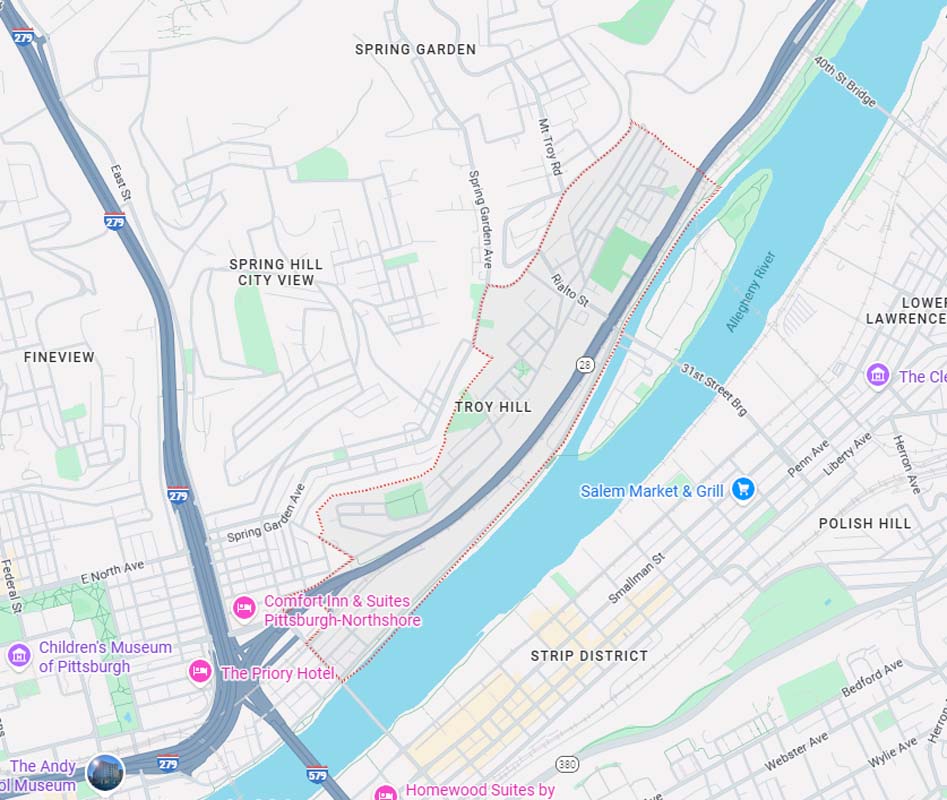Screen dimensions: 947x800
Task: Click the Allegheny River label
Action: pos(750,292)
